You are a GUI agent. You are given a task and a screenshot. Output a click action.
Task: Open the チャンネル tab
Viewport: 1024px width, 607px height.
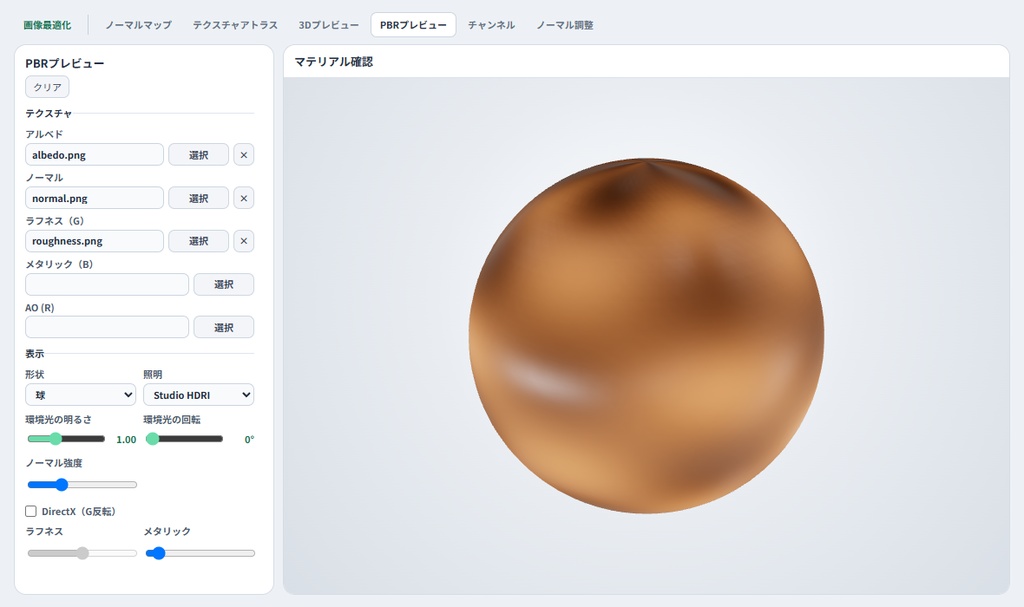tap(491, 25)
